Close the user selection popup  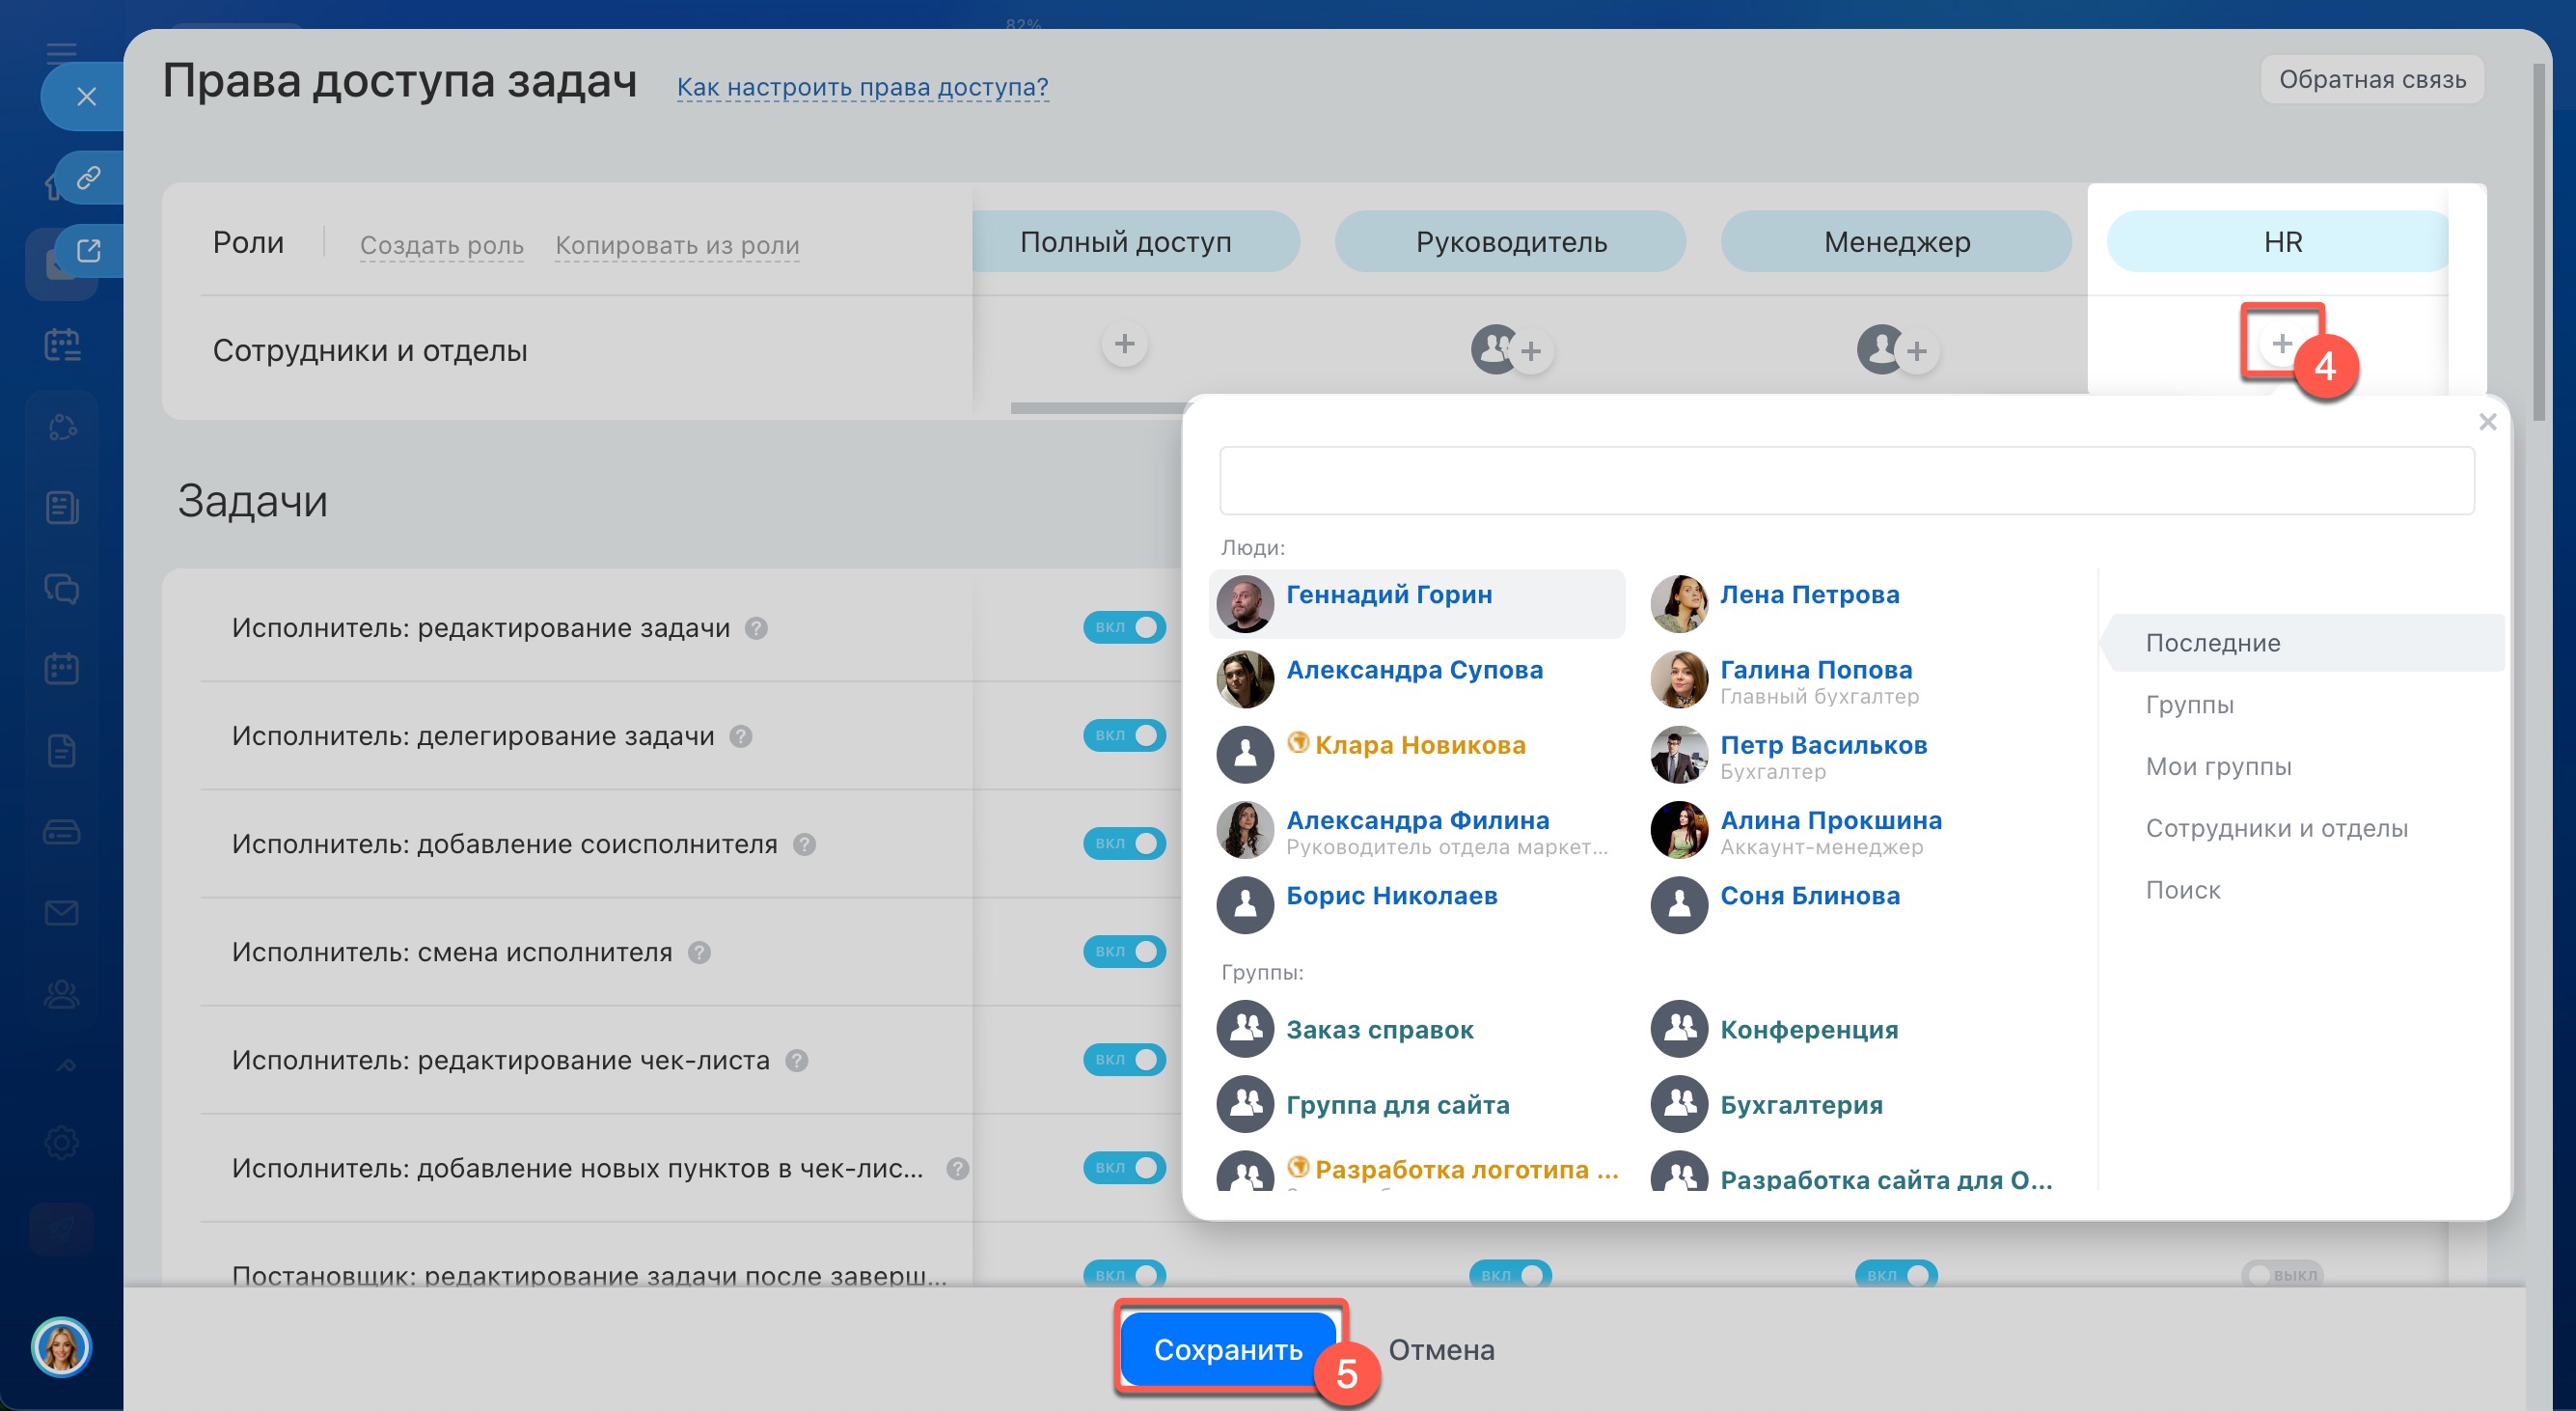pos(2487,422)
